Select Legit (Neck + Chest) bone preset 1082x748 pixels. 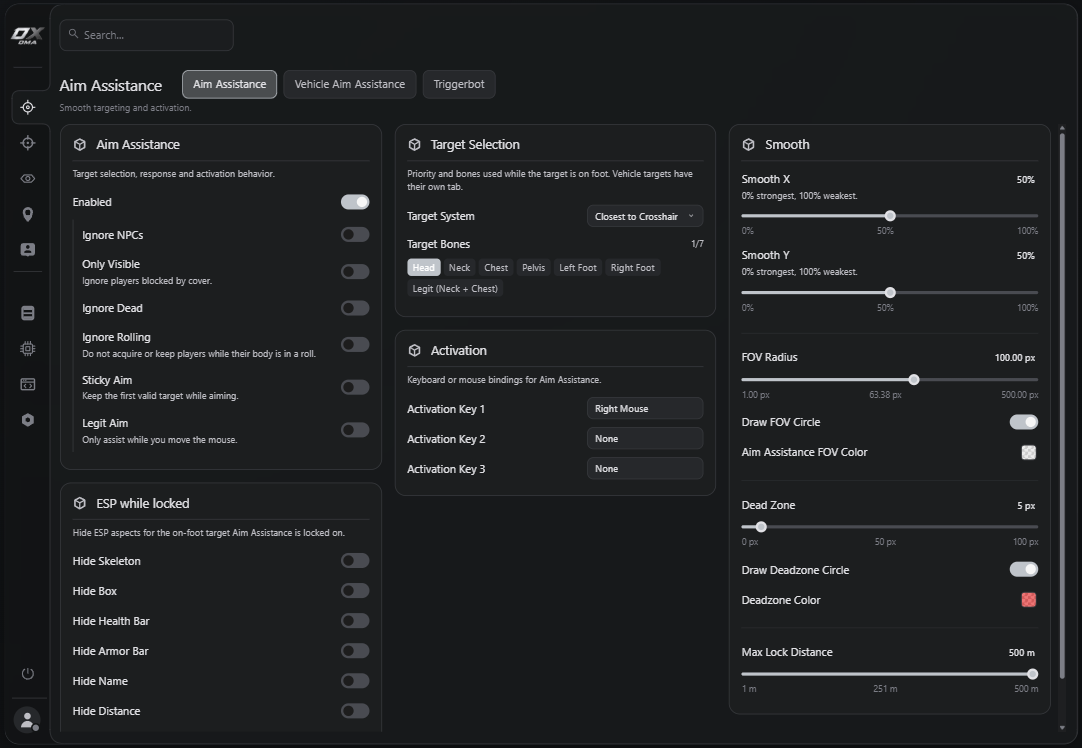click(x=455, y=288)
